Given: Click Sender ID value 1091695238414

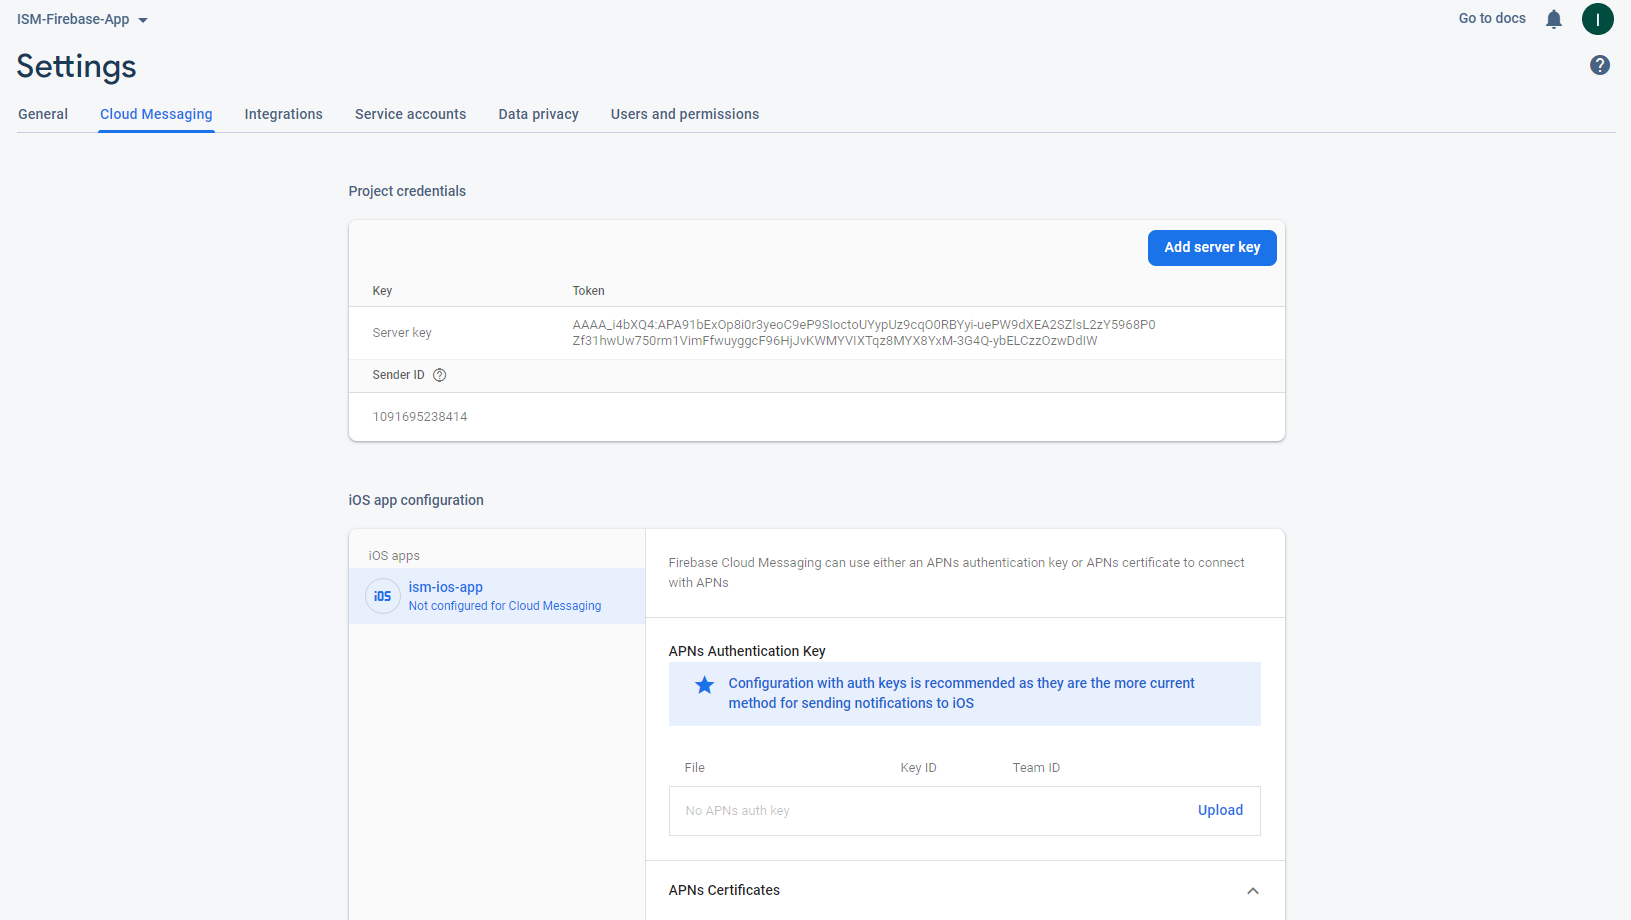Looking at the screenshot, I should (x=420, y=417).
